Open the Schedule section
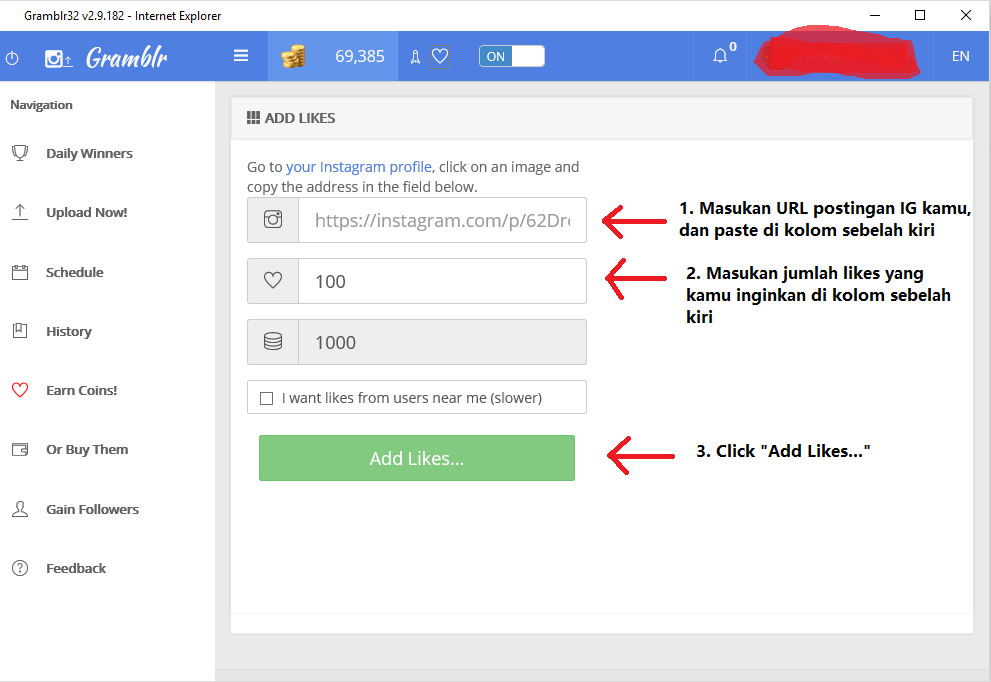The height and width of the screenshot is (682, 991). coord(75,272)
